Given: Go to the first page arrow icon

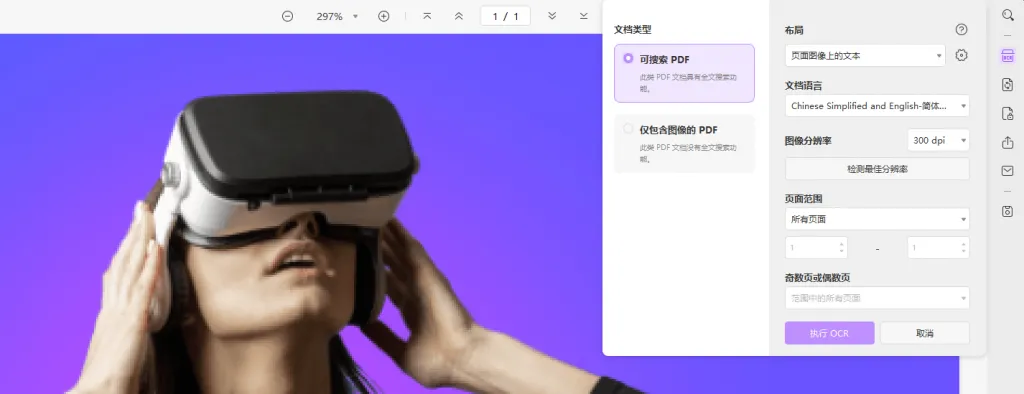Looking at the screenshot, I should pyautogui.click(x=427, y=16).
